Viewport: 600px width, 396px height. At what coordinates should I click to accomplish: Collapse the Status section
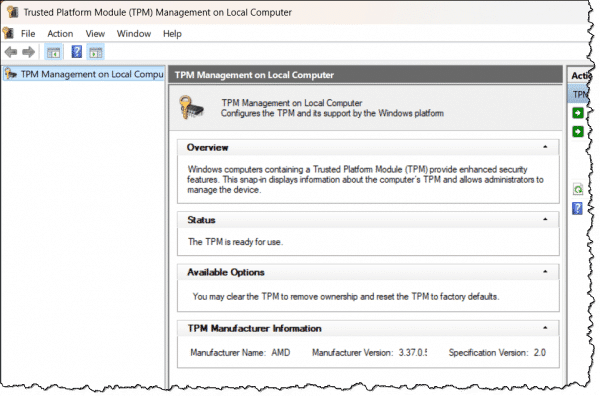(545, 219)
